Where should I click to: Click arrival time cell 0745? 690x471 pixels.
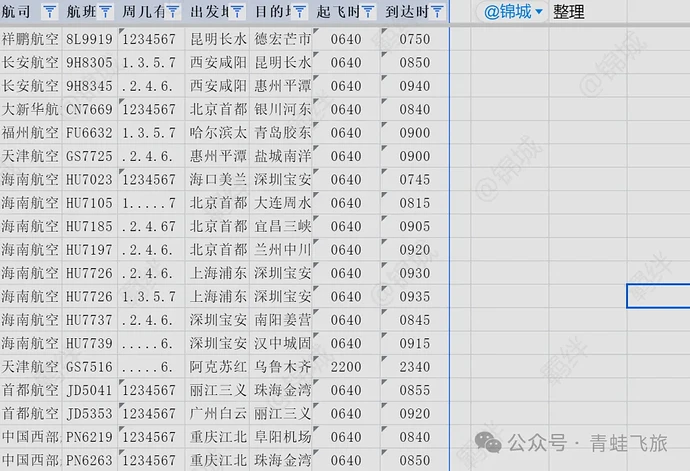coord(415,180)
